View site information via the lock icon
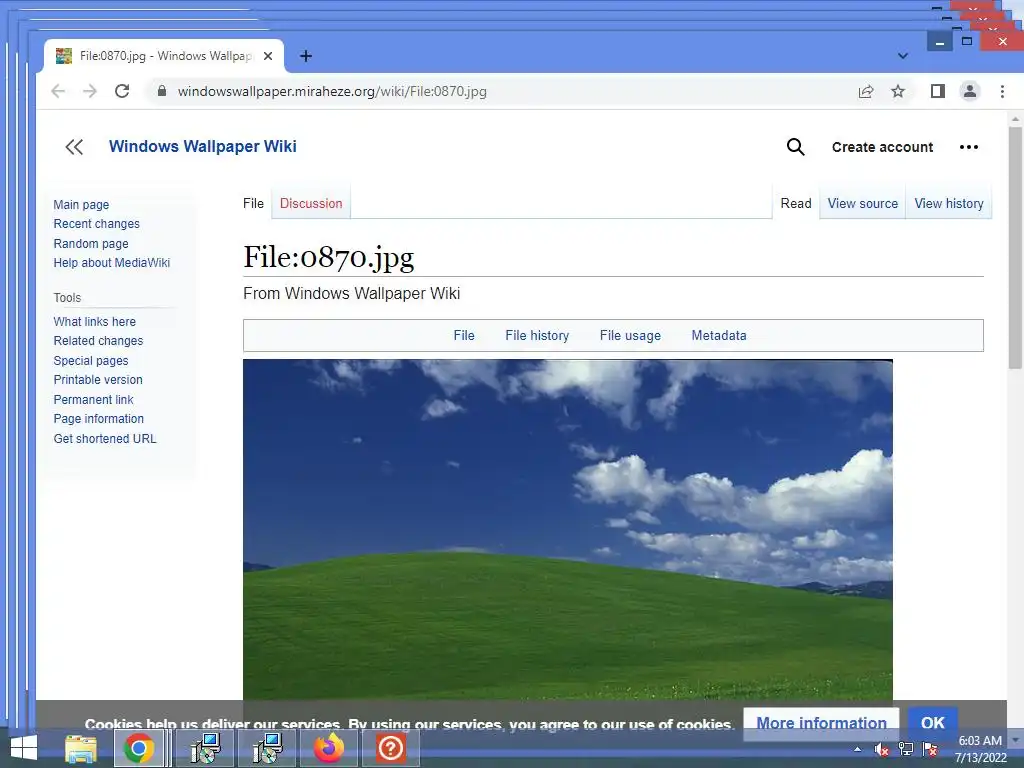 162,91
